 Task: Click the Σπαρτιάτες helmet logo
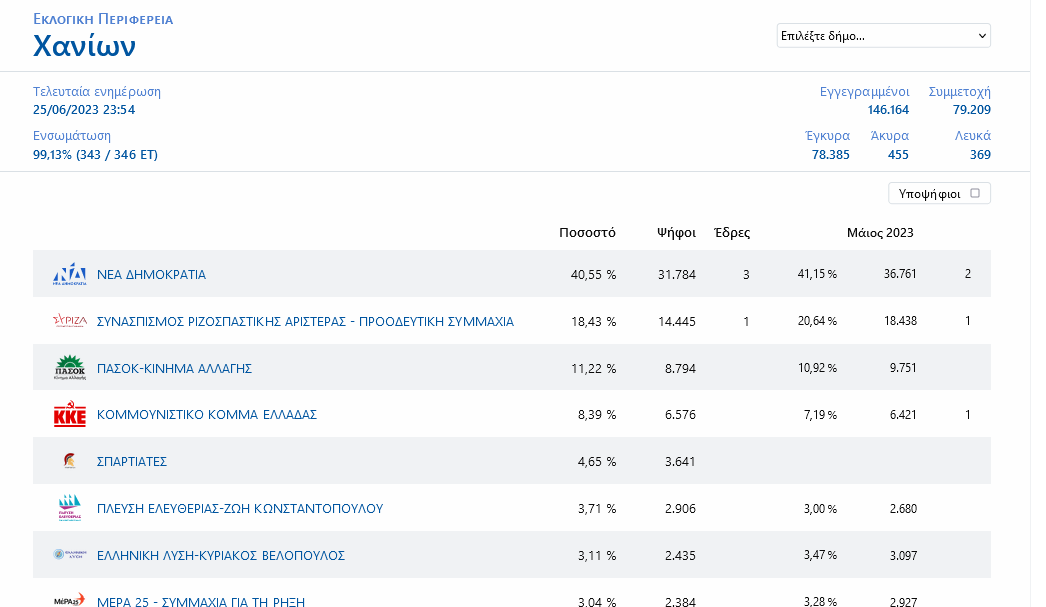(x=70, y=461)
